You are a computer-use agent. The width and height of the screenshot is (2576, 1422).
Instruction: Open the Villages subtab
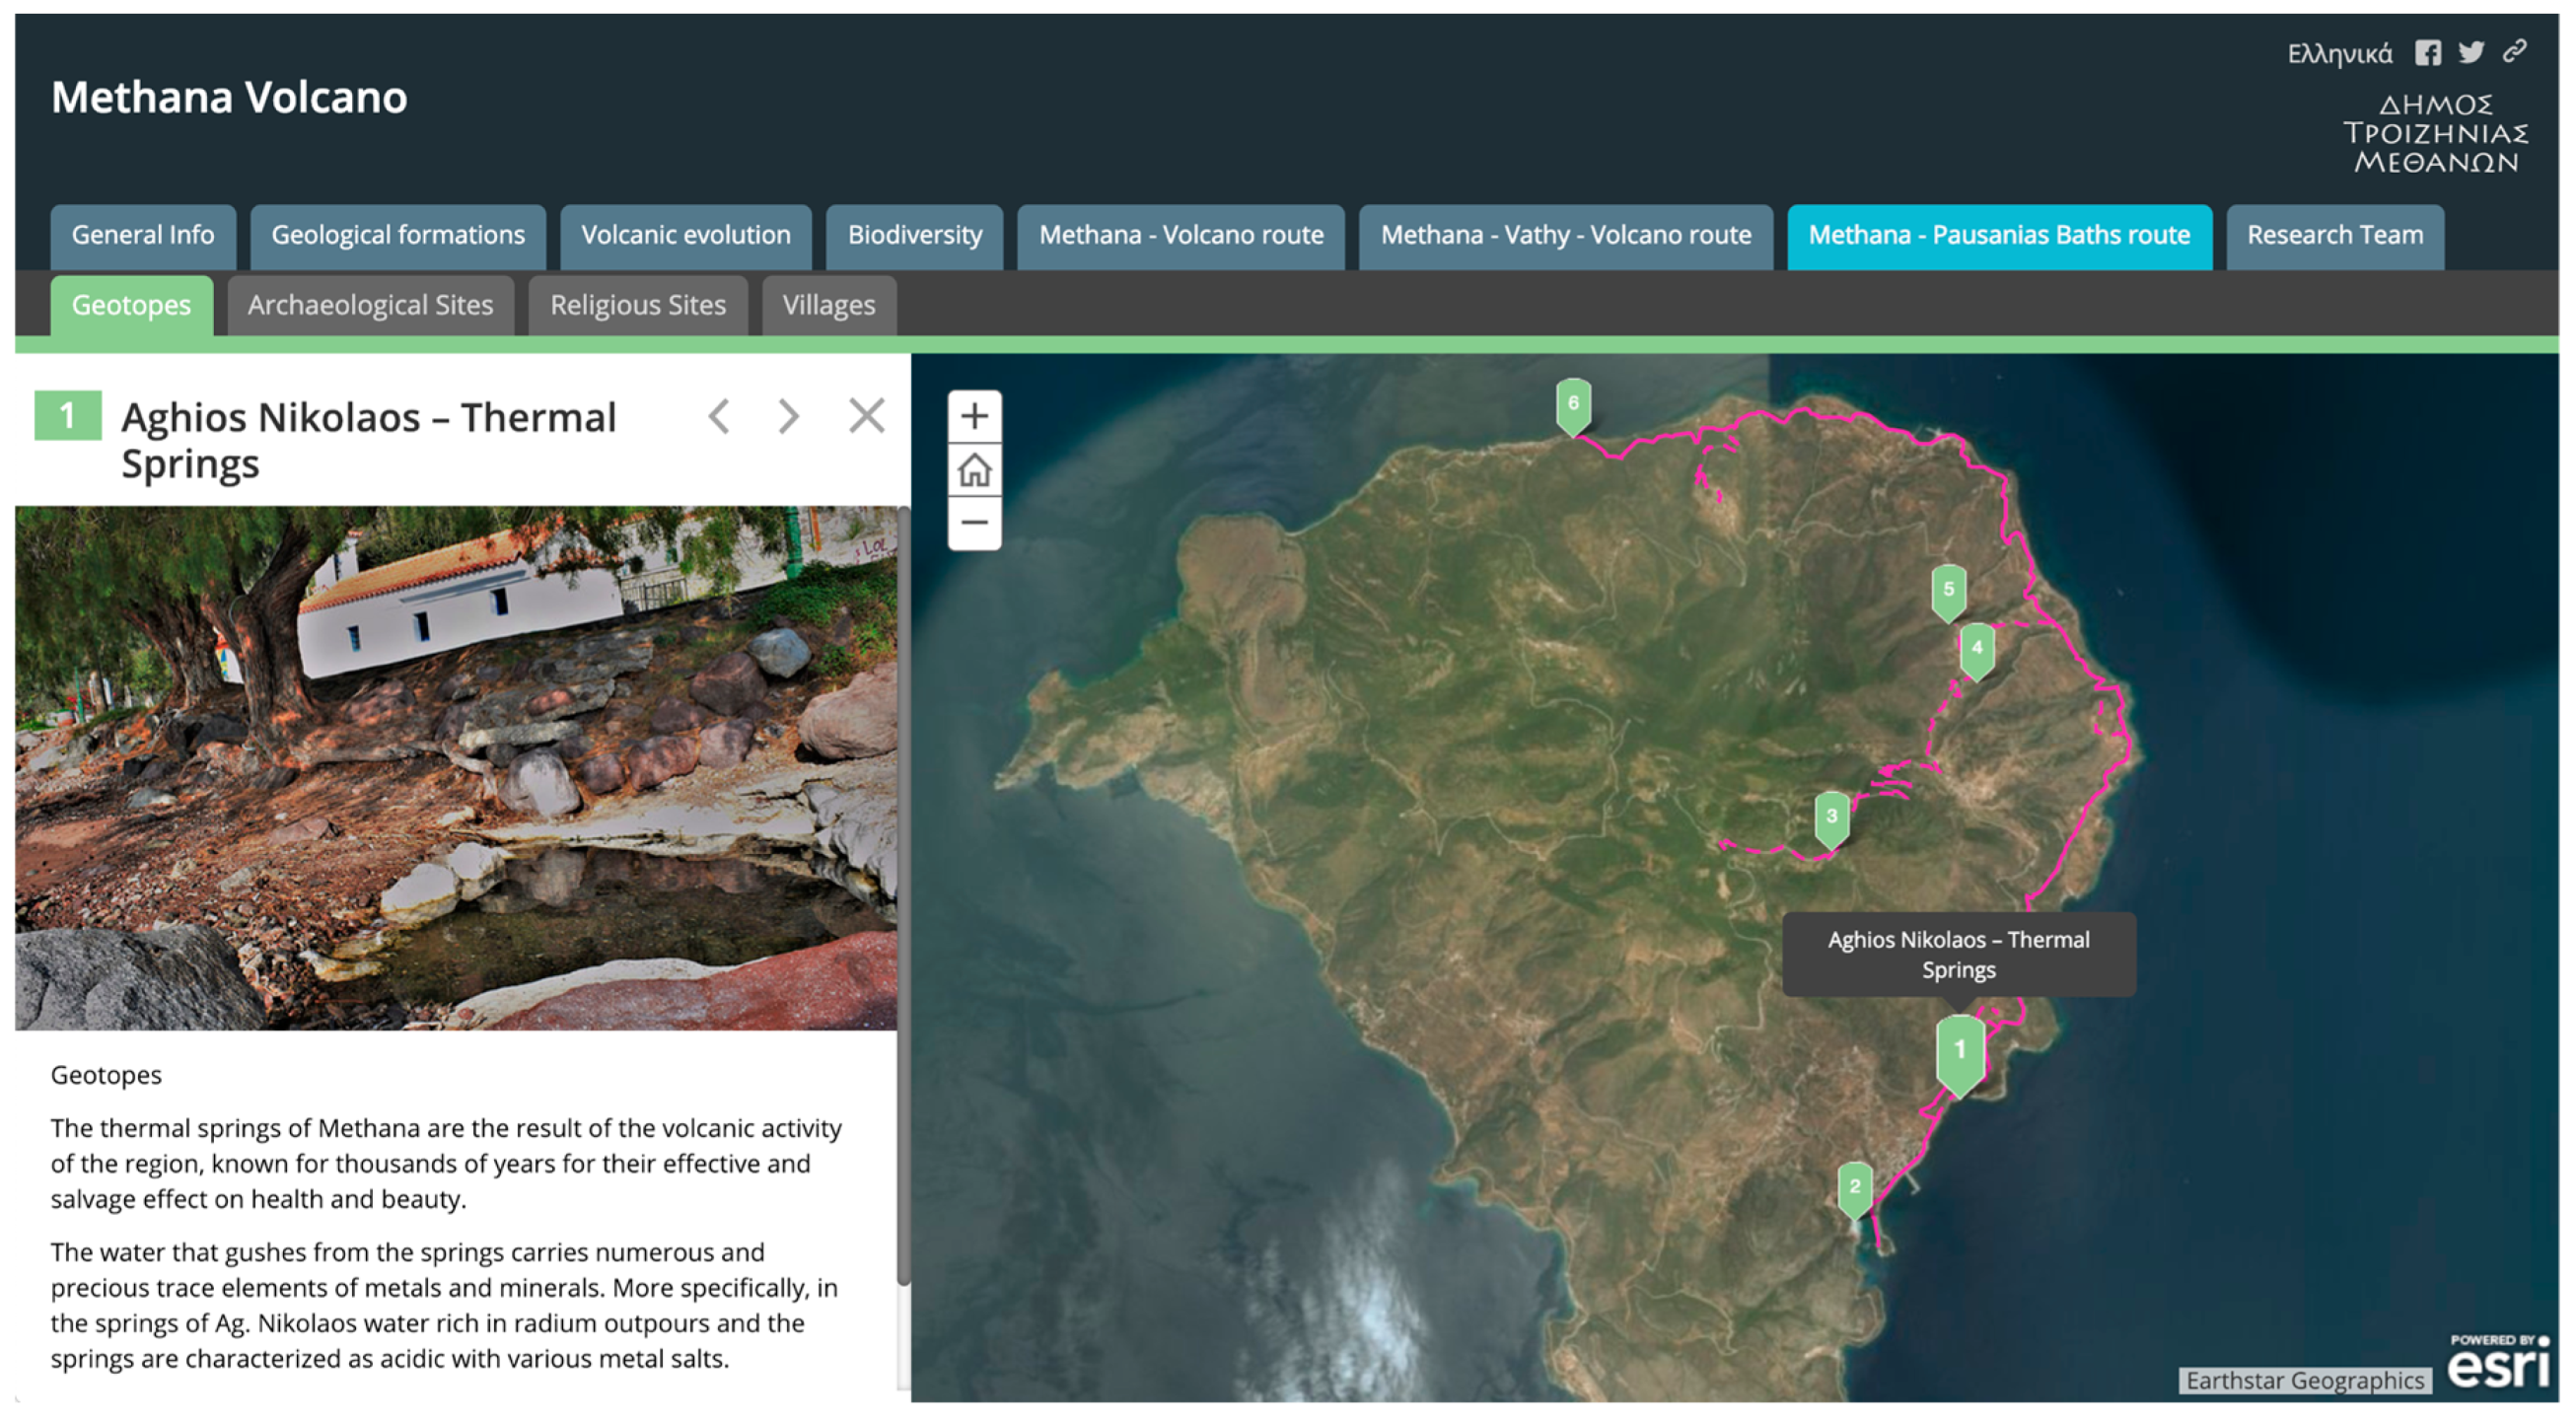828,306
